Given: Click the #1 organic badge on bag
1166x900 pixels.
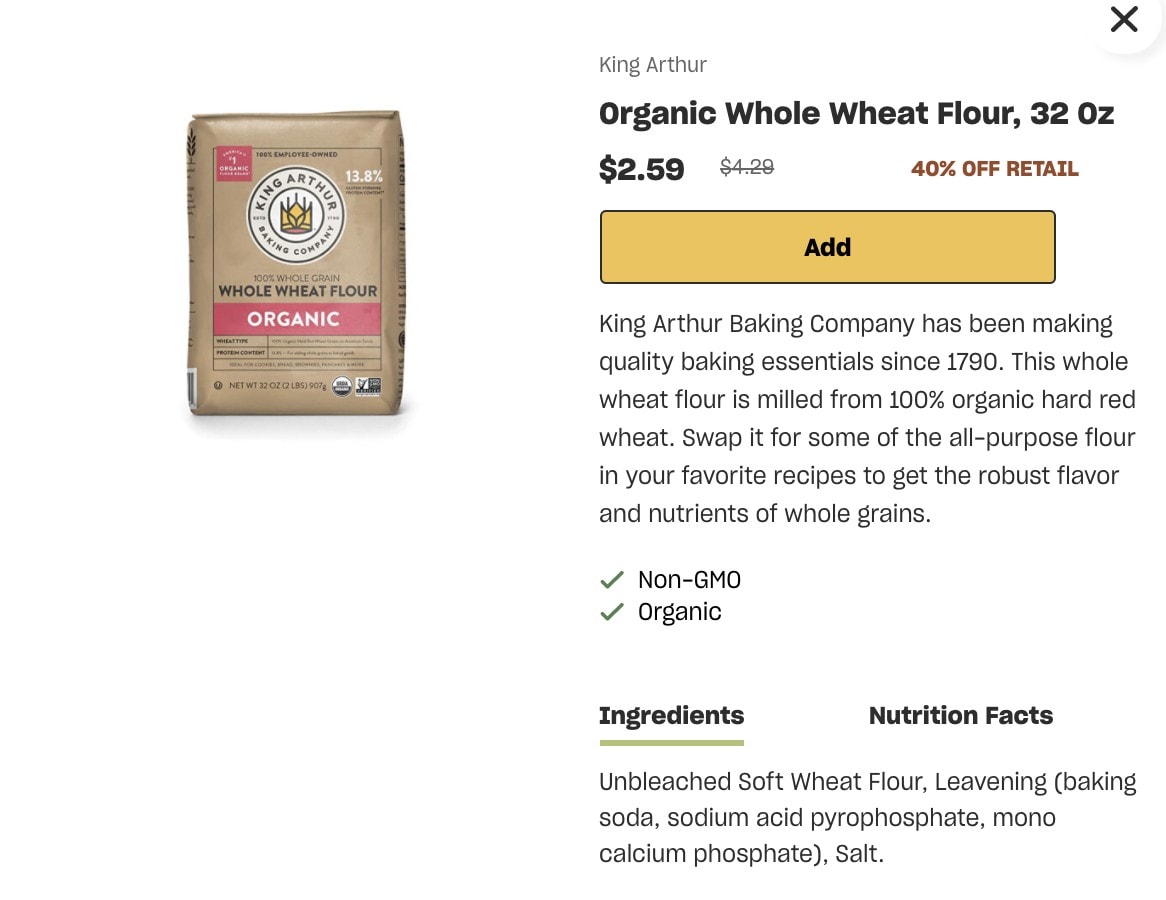Looking at the screenshot, I should tap(233, 164).
